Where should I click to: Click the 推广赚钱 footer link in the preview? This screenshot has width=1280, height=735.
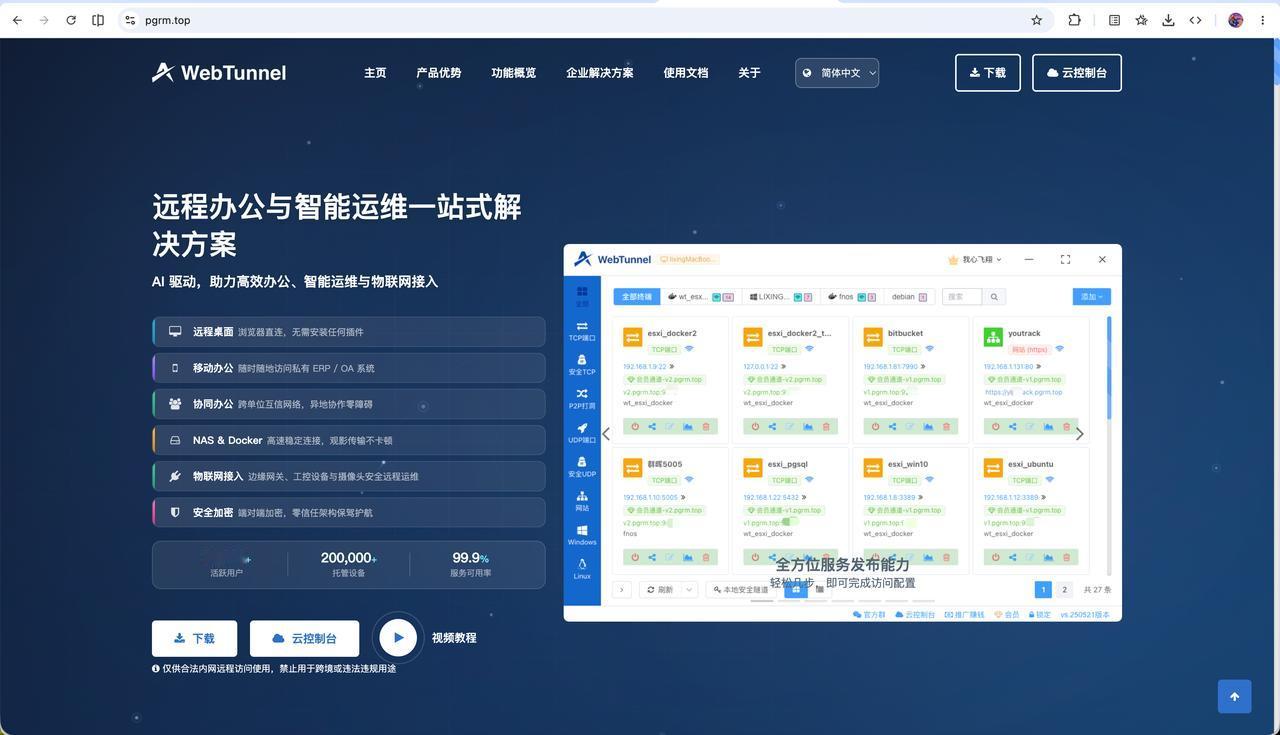pyautogui.click(x=964, y=615)
